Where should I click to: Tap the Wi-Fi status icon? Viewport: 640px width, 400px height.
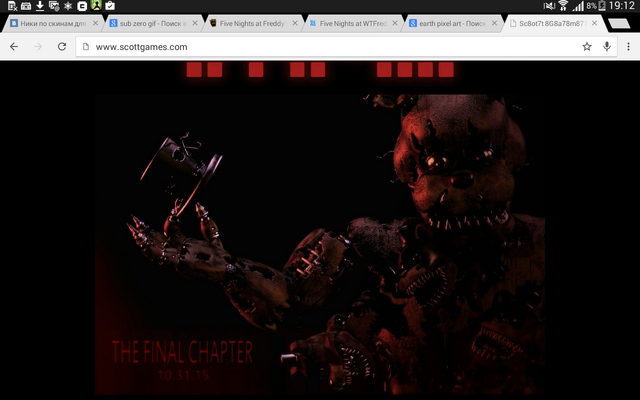coord(563,6)
